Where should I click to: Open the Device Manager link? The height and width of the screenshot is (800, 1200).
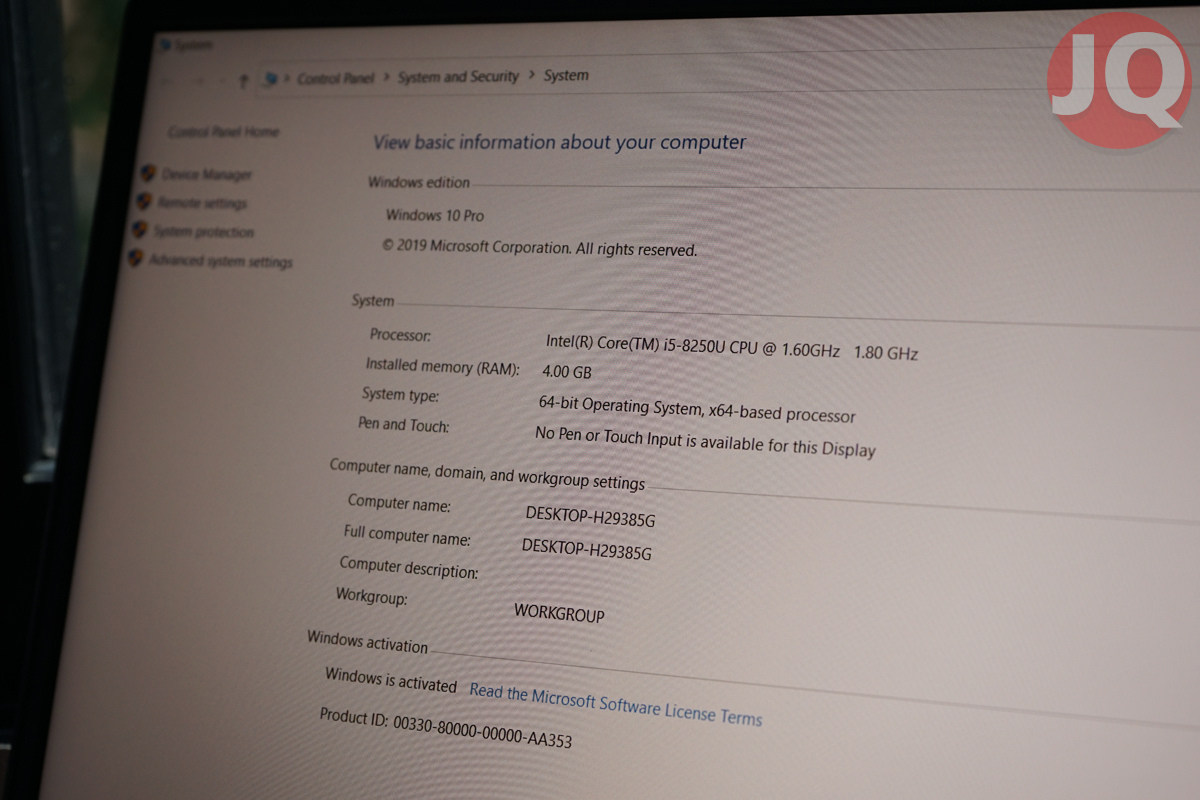[x=207, y=175]
